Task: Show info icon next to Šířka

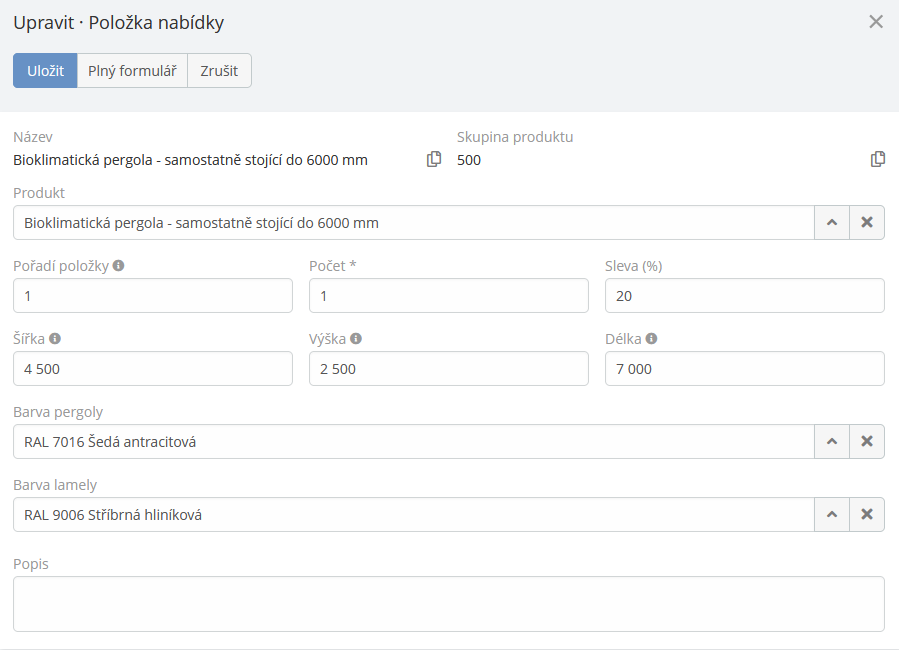Action: pyautogui.click(x=55, y=339)
